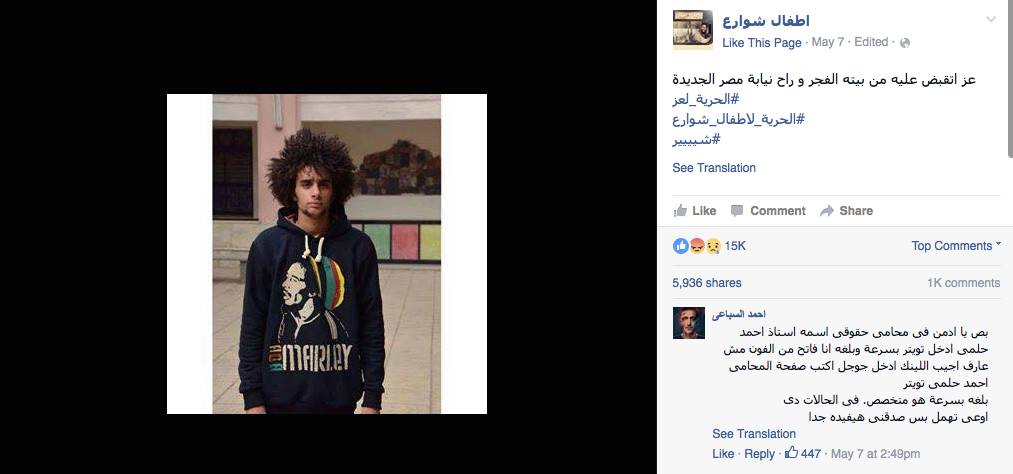Image resolution: width=1013 pixels, height=474 pixels.
Task: Click See Translation under the first comment
Action: 754,434
